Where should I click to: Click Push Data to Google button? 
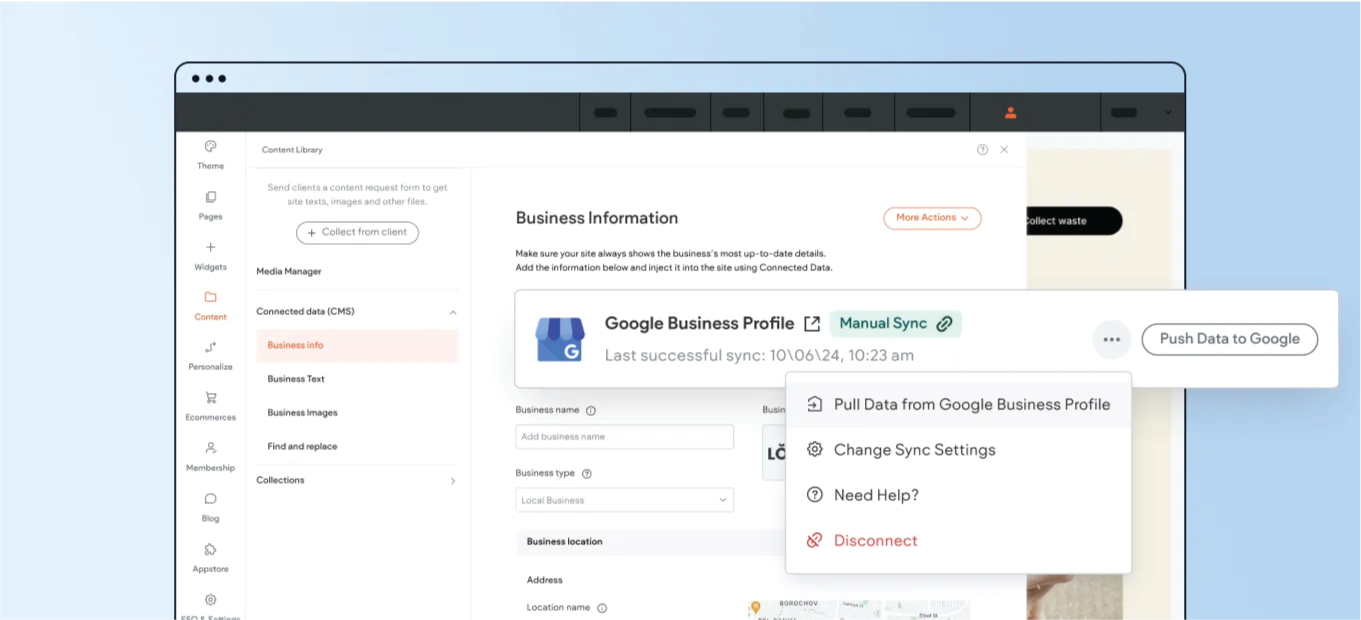pyautogui.click(x=1230, y=339)
